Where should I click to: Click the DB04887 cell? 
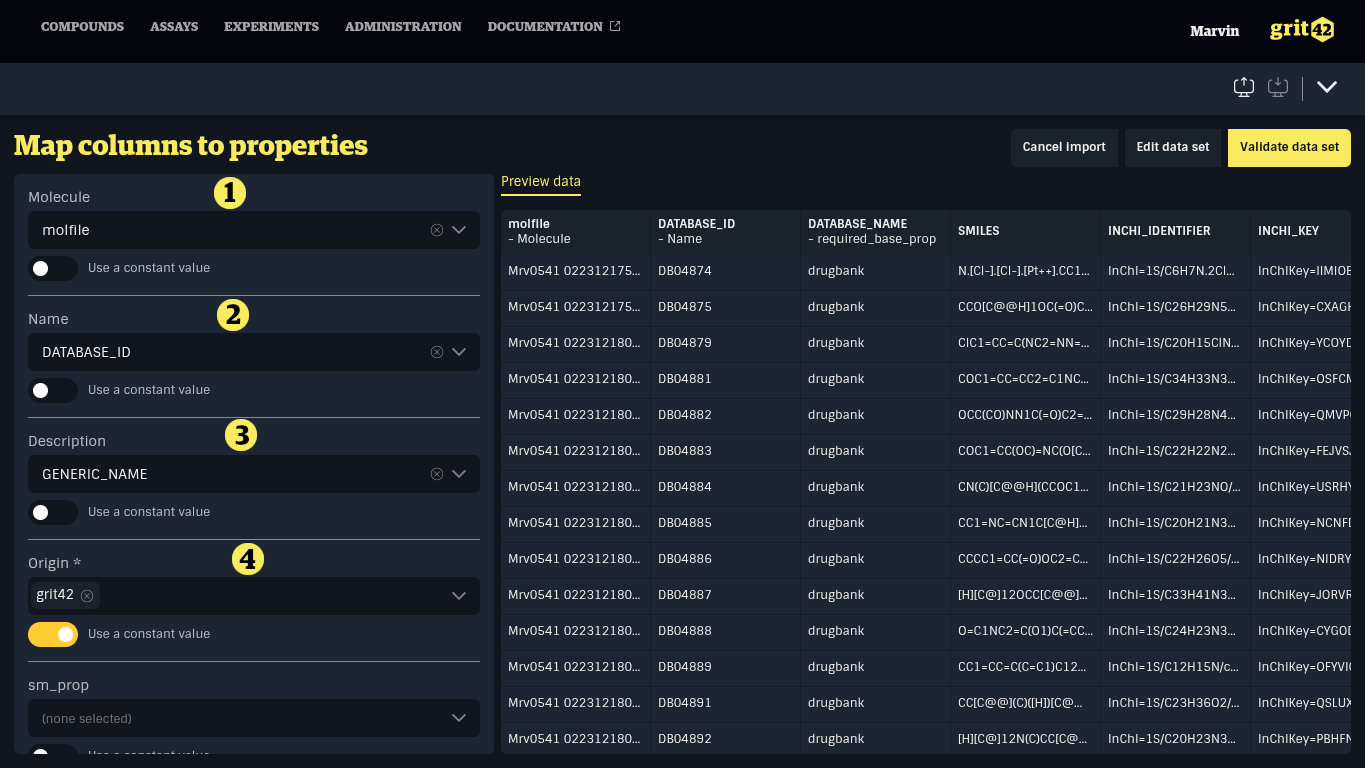(726, 595)
